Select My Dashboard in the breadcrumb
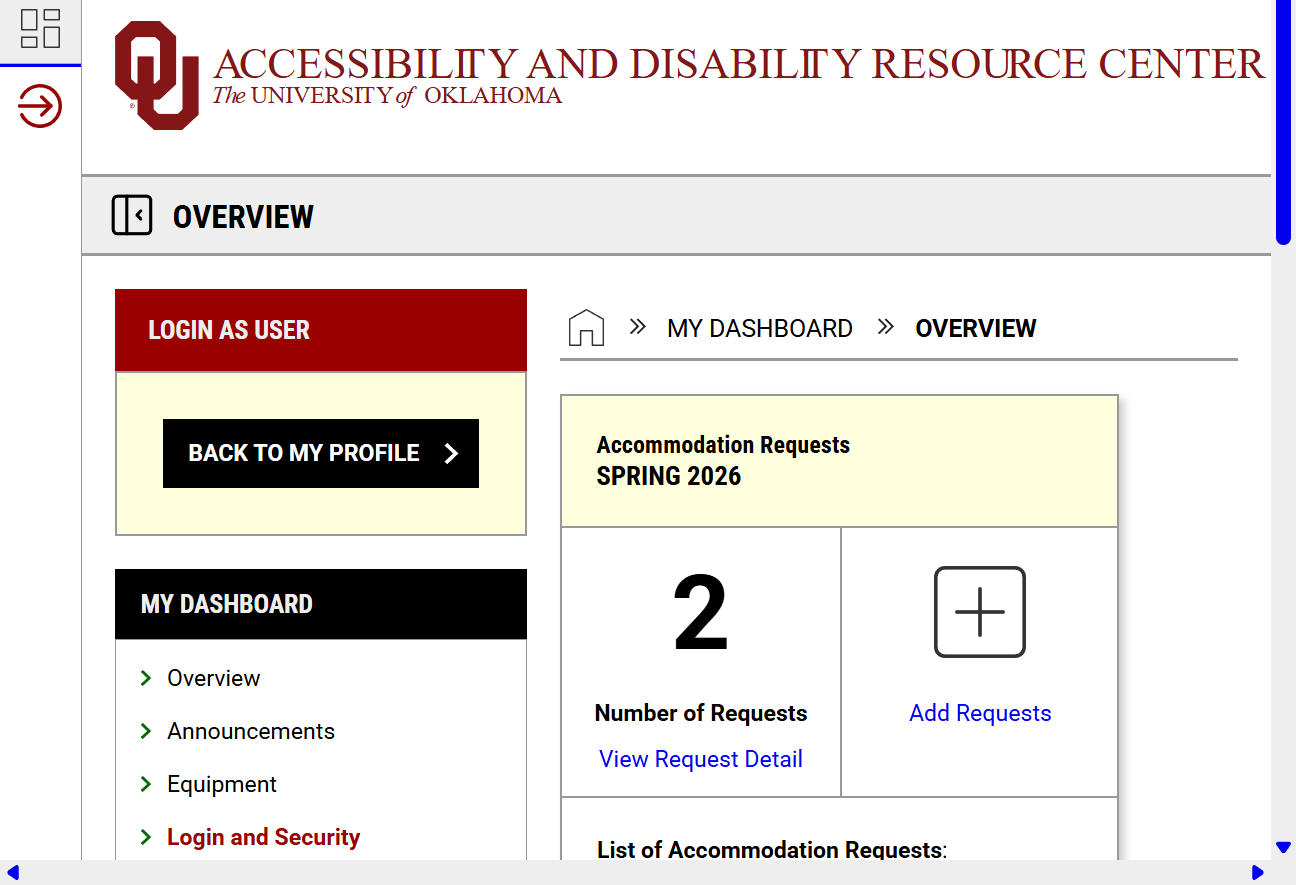The height and width of the screenshot is (885, 1296). (760, 328)
